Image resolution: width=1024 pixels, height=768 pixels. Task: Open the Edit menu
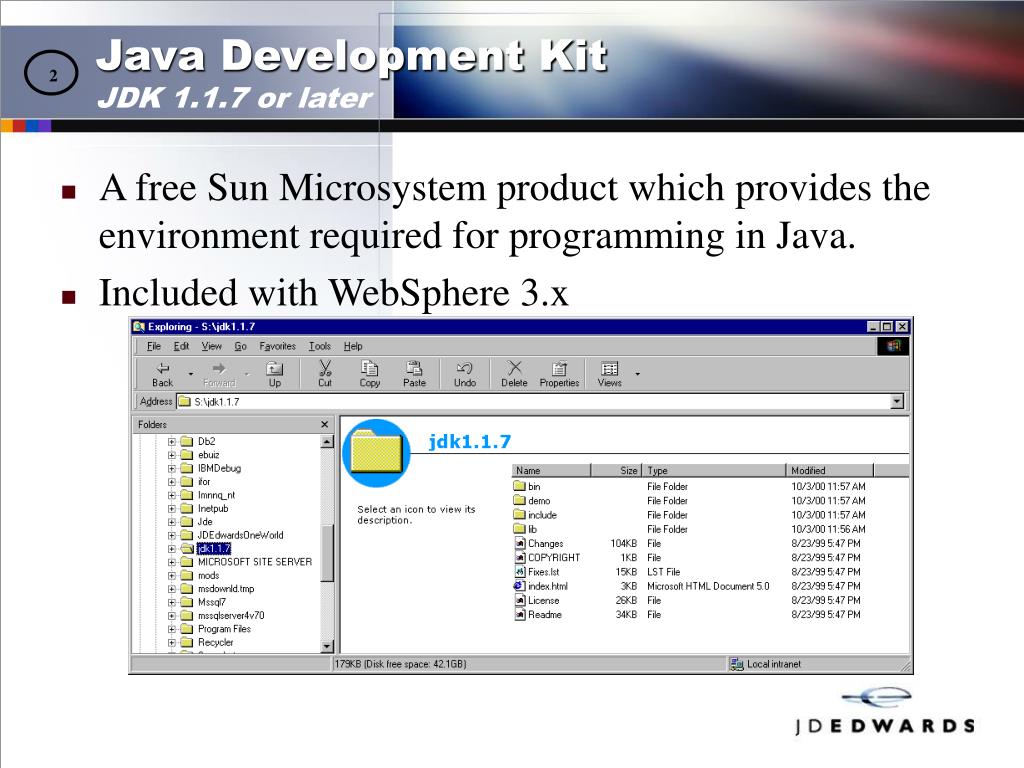point(181,346)
